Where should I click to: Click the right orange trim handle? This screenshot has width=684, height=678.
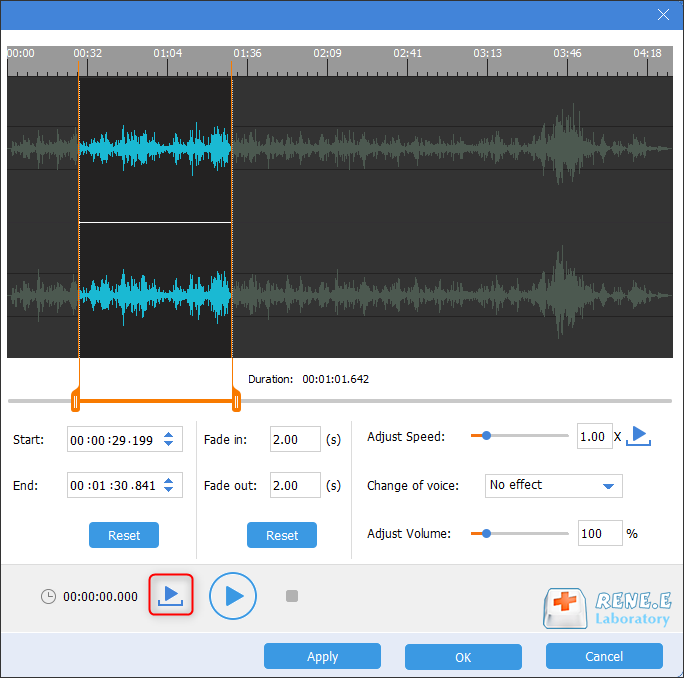[236, 401]
